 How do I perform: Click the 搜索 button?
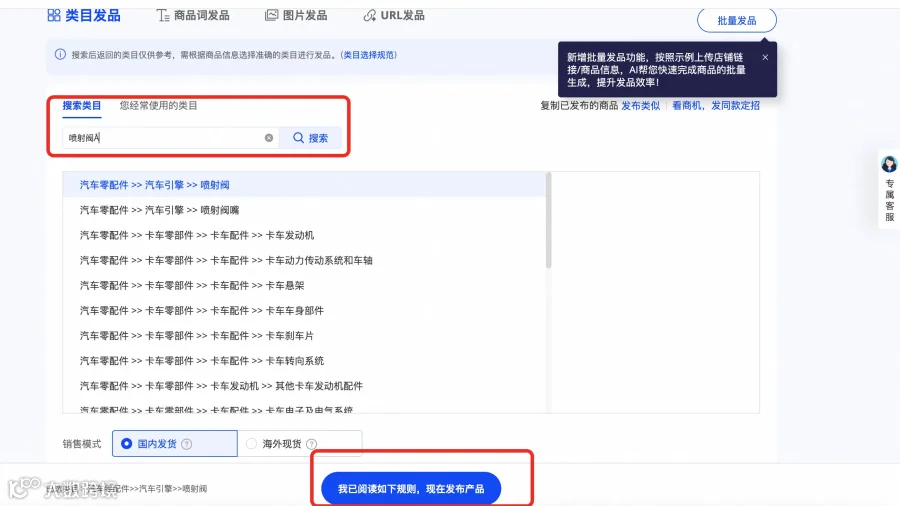point(310,138)
